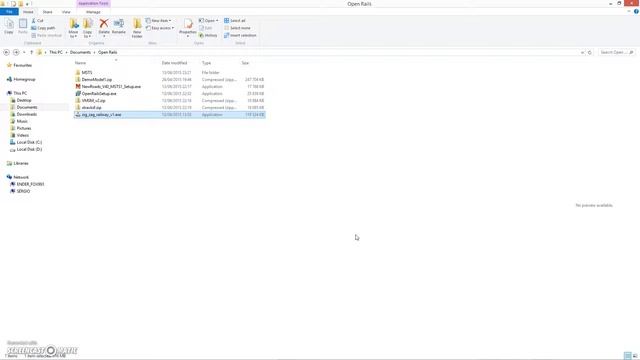Open Videos in navigation pane
Viewport: 640px width, 360px height.
coord(22,135)
